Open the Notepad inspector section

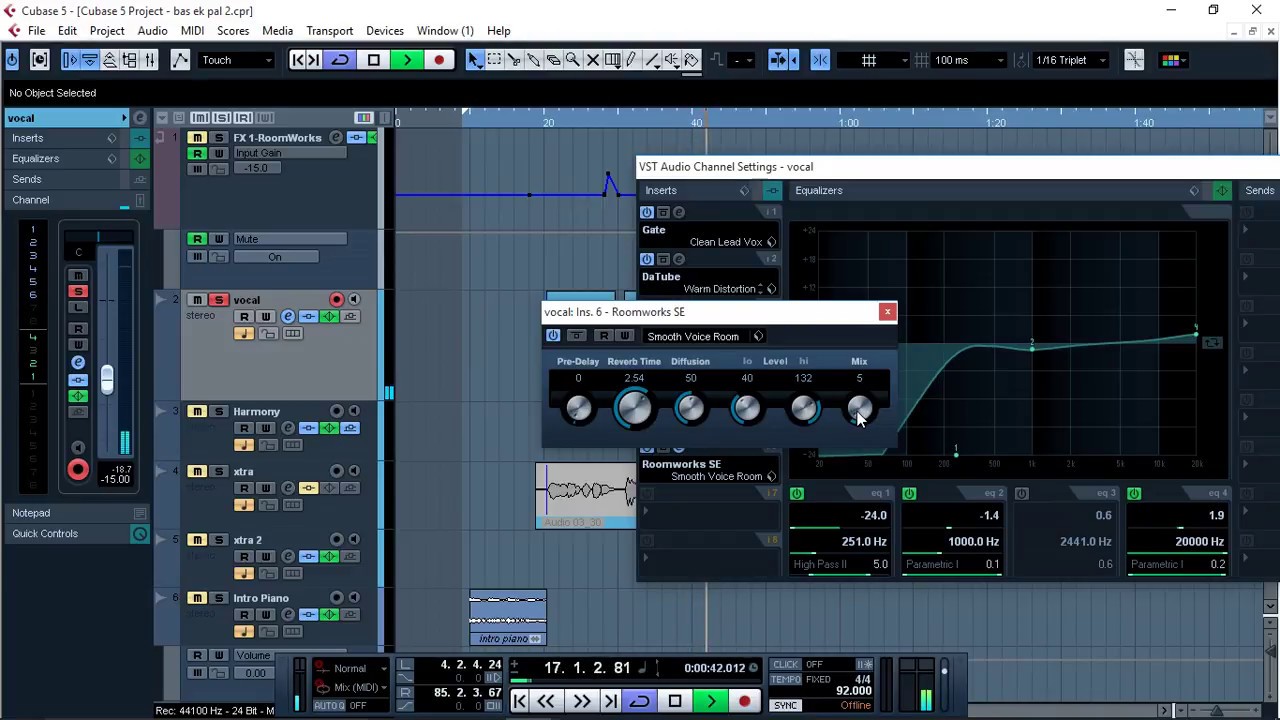pos(31,512)
